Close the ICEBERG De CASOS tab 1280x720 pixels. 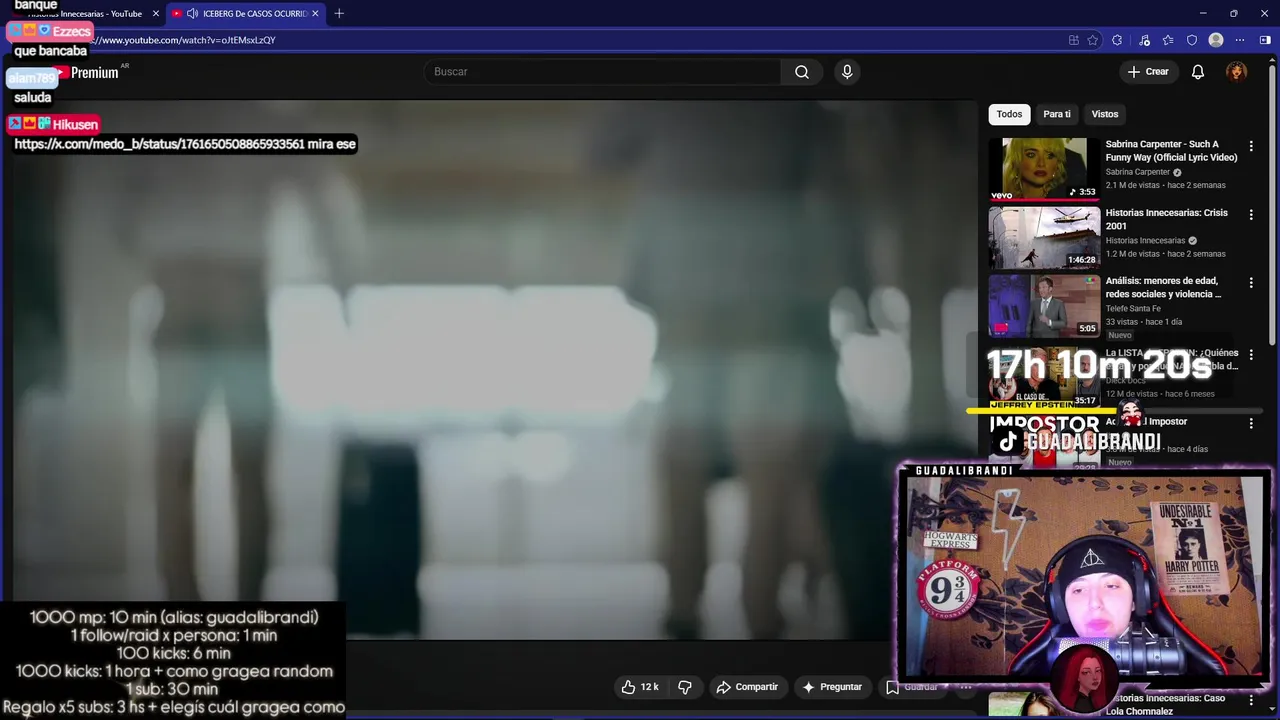click(x=316, y=14)
